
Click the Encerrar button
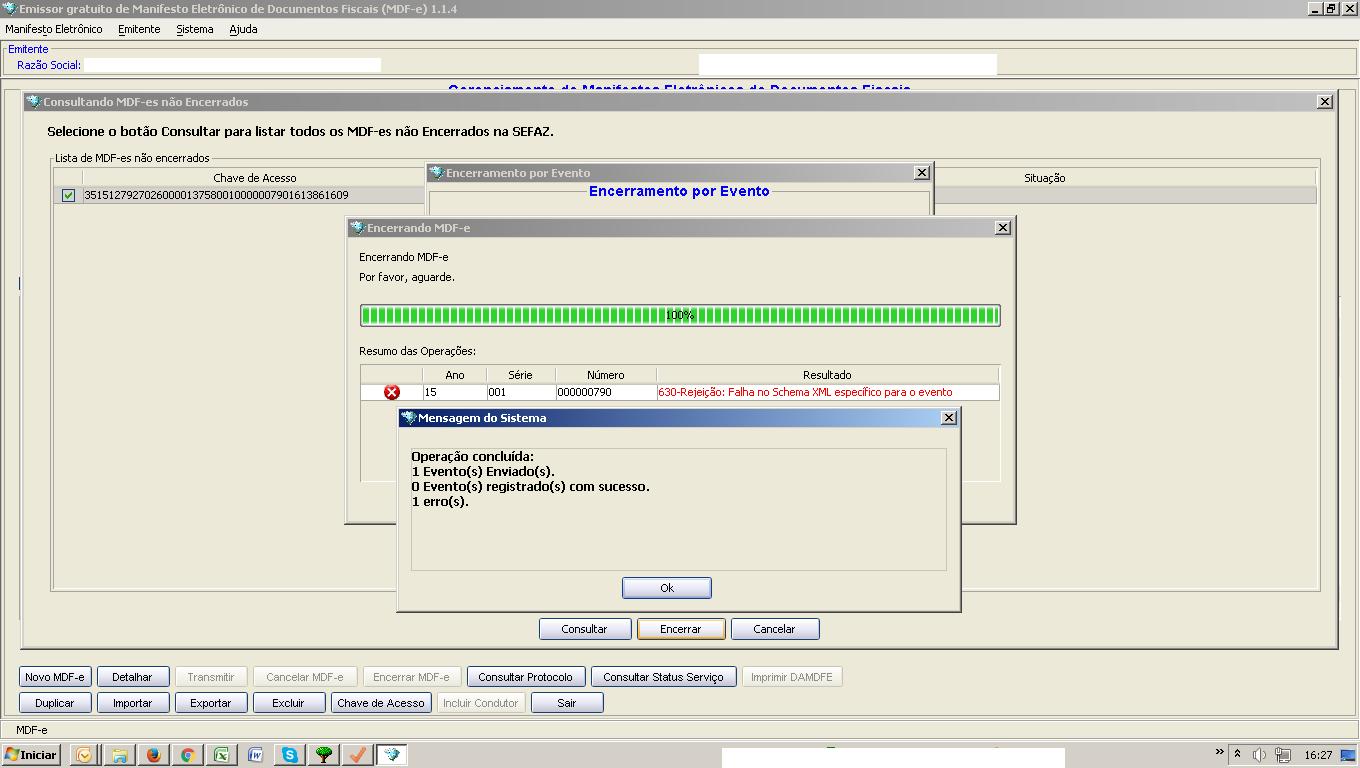680,629
